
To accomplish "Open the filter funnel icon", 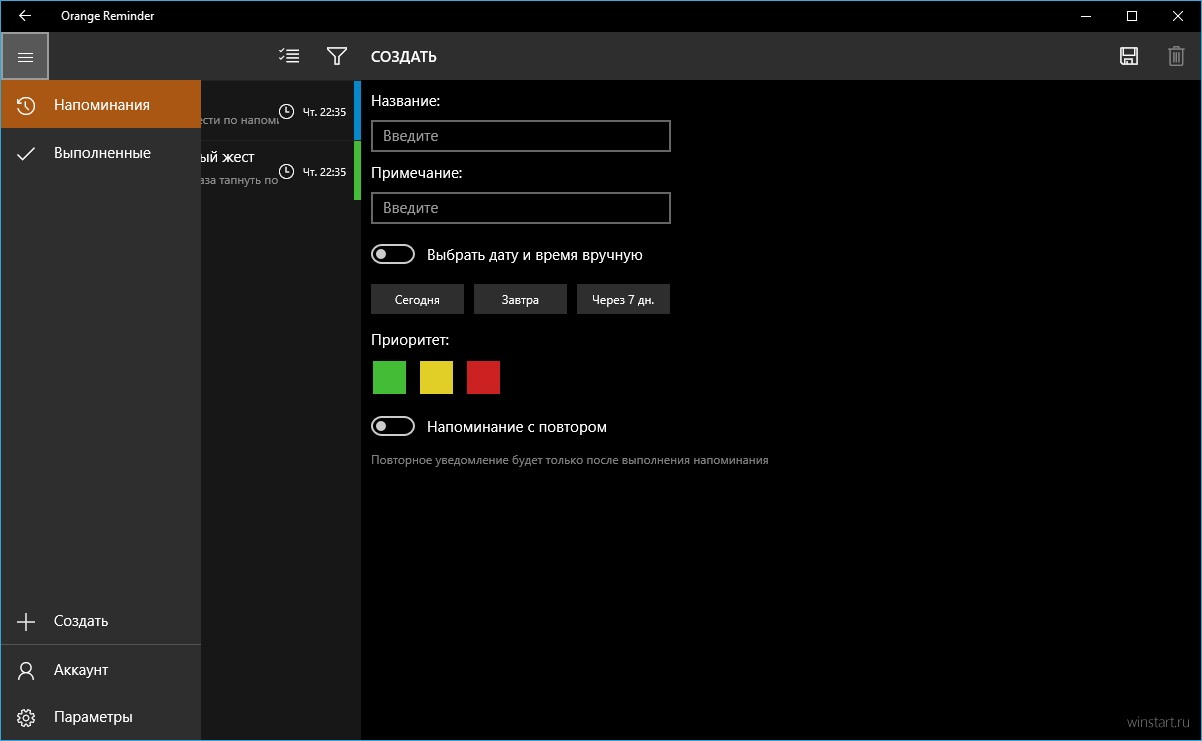I will pyautogui.click(x=337, y=56).
